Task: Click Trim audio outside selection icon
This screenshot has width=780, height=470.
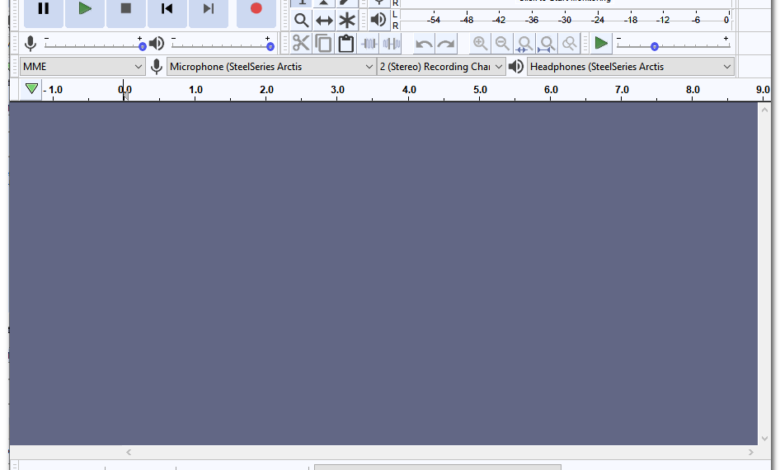Action: [369, 44]
